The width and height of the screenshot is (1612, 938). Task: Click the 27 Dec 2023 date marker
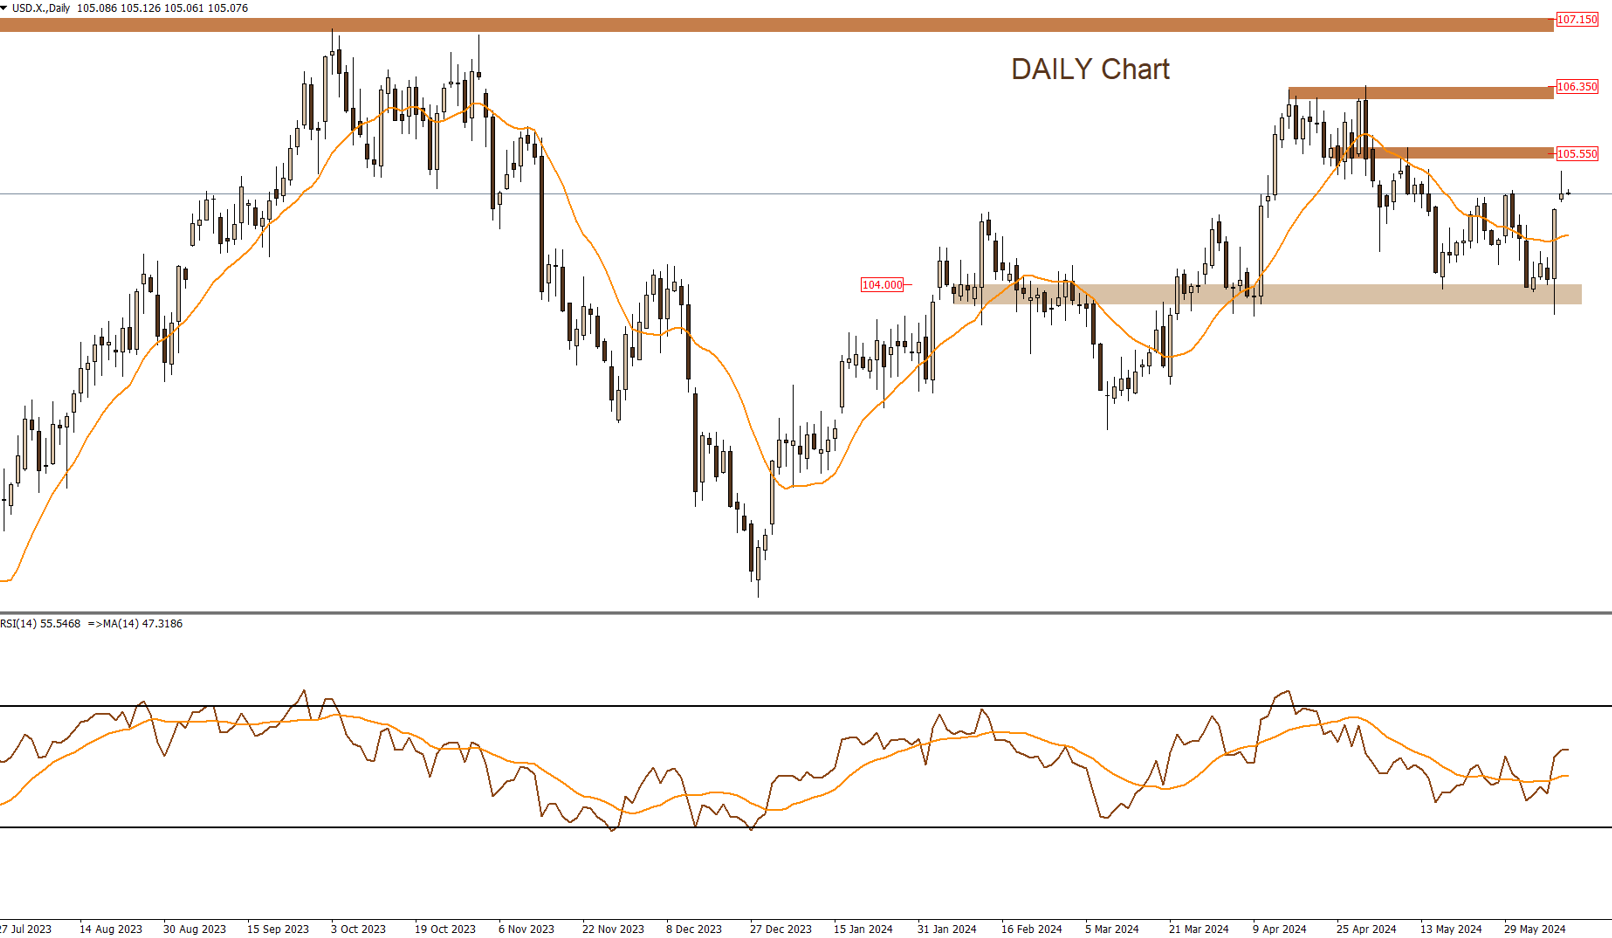(780, 929)
